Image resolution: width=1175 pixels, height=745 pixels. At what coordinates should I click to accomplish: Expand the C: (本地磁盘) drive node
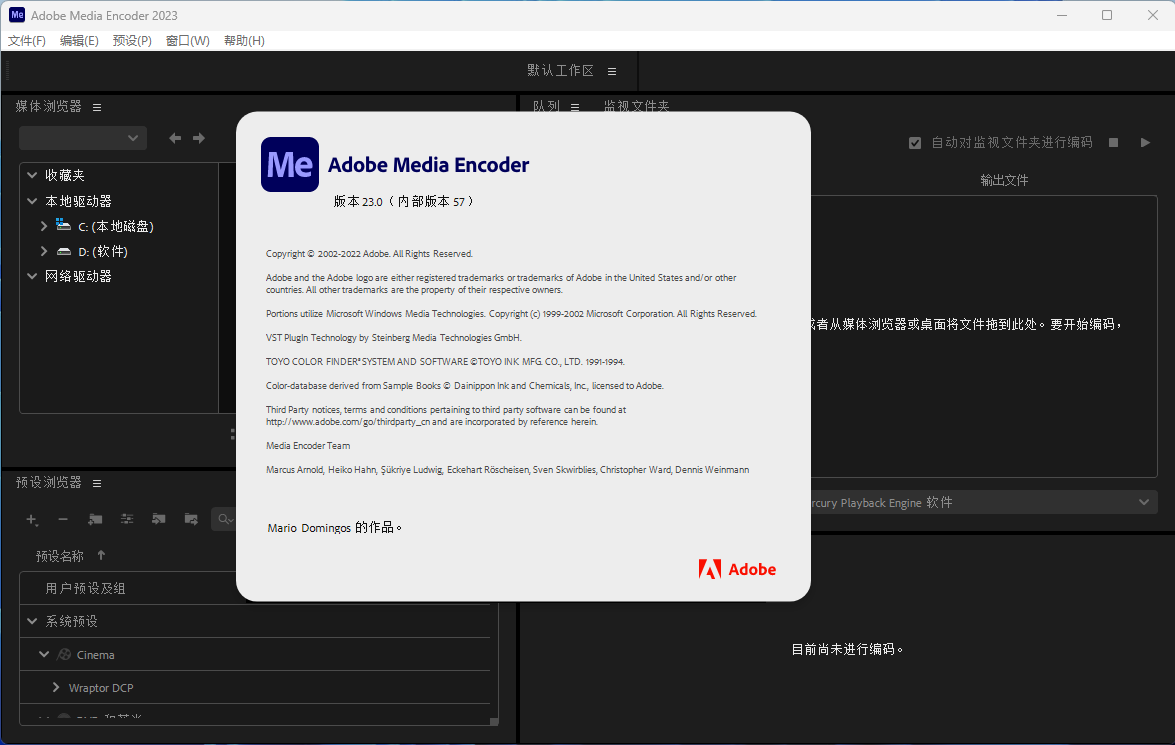point(44,226)
